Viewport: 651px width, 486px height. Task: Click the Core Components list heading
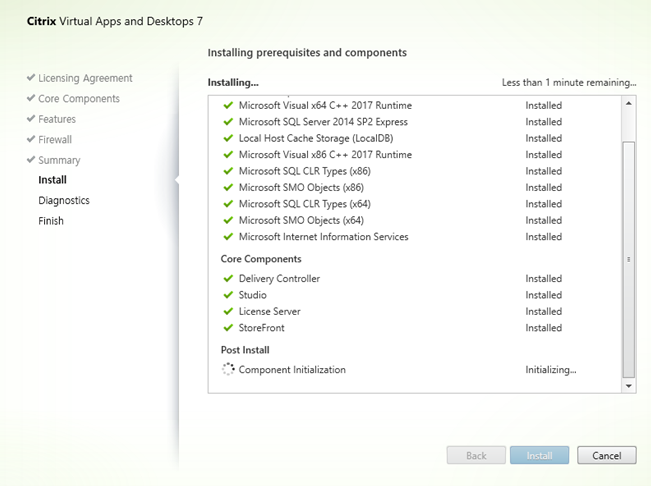[261, 259]
